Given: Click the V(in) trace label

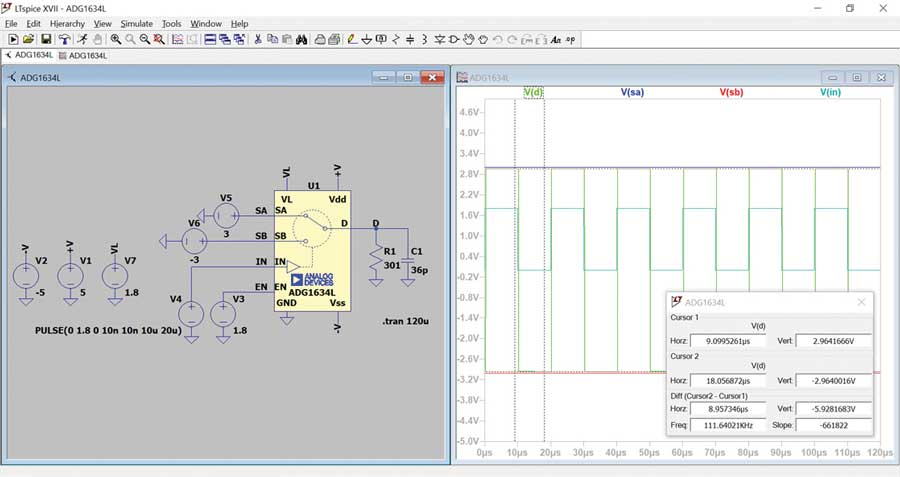Looking at the screenshot, I should [831, 92].
